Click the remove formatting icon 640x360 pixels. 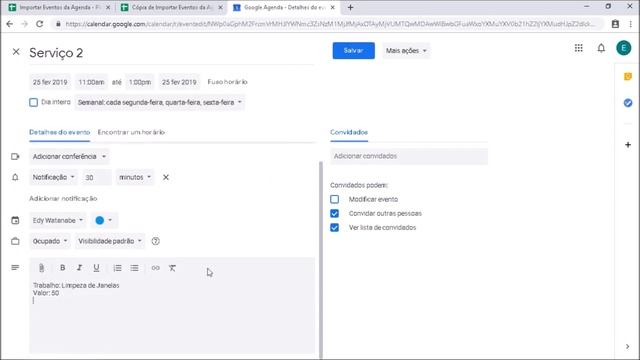[x=172, y=268]
